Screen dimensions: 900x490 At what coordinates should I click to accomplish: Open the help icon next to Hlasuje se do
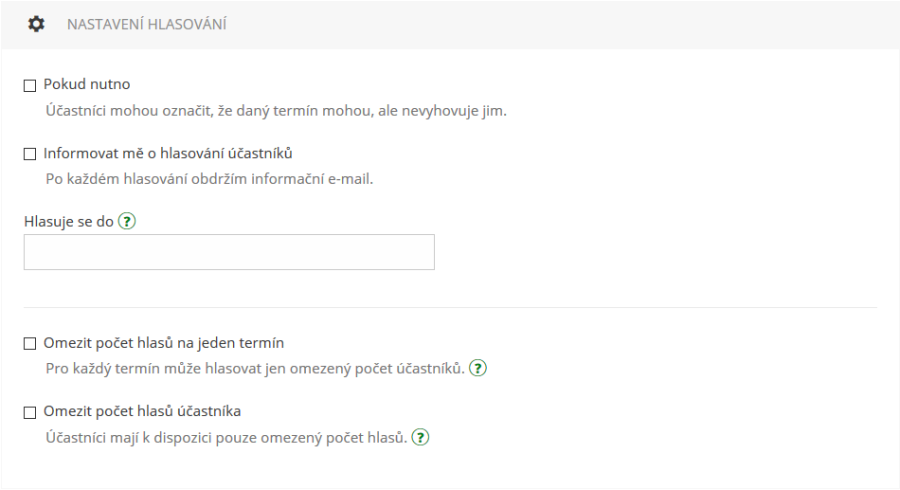(x=127, y=221)
